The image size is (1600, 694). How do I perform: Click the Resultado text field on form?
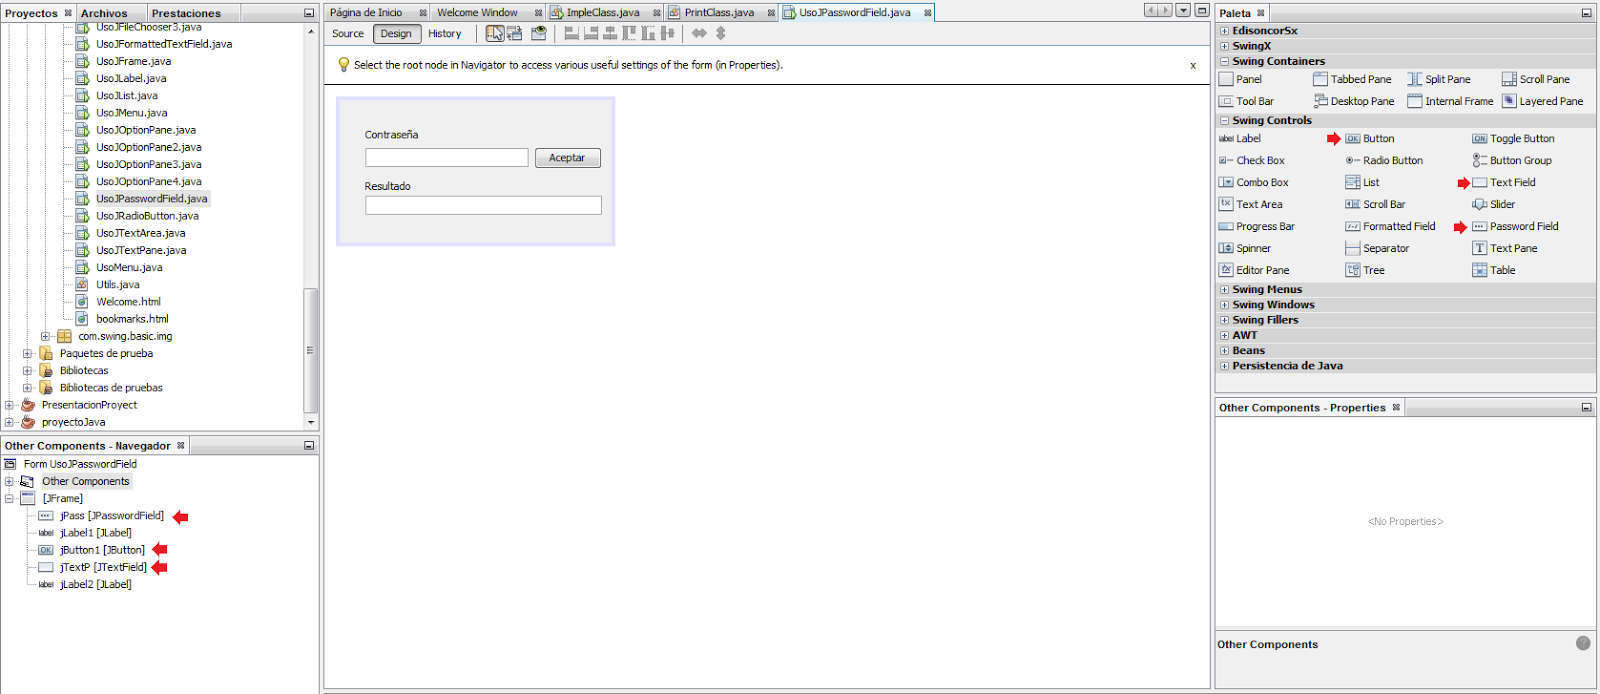pyautogui.click(x=483, y=205)
